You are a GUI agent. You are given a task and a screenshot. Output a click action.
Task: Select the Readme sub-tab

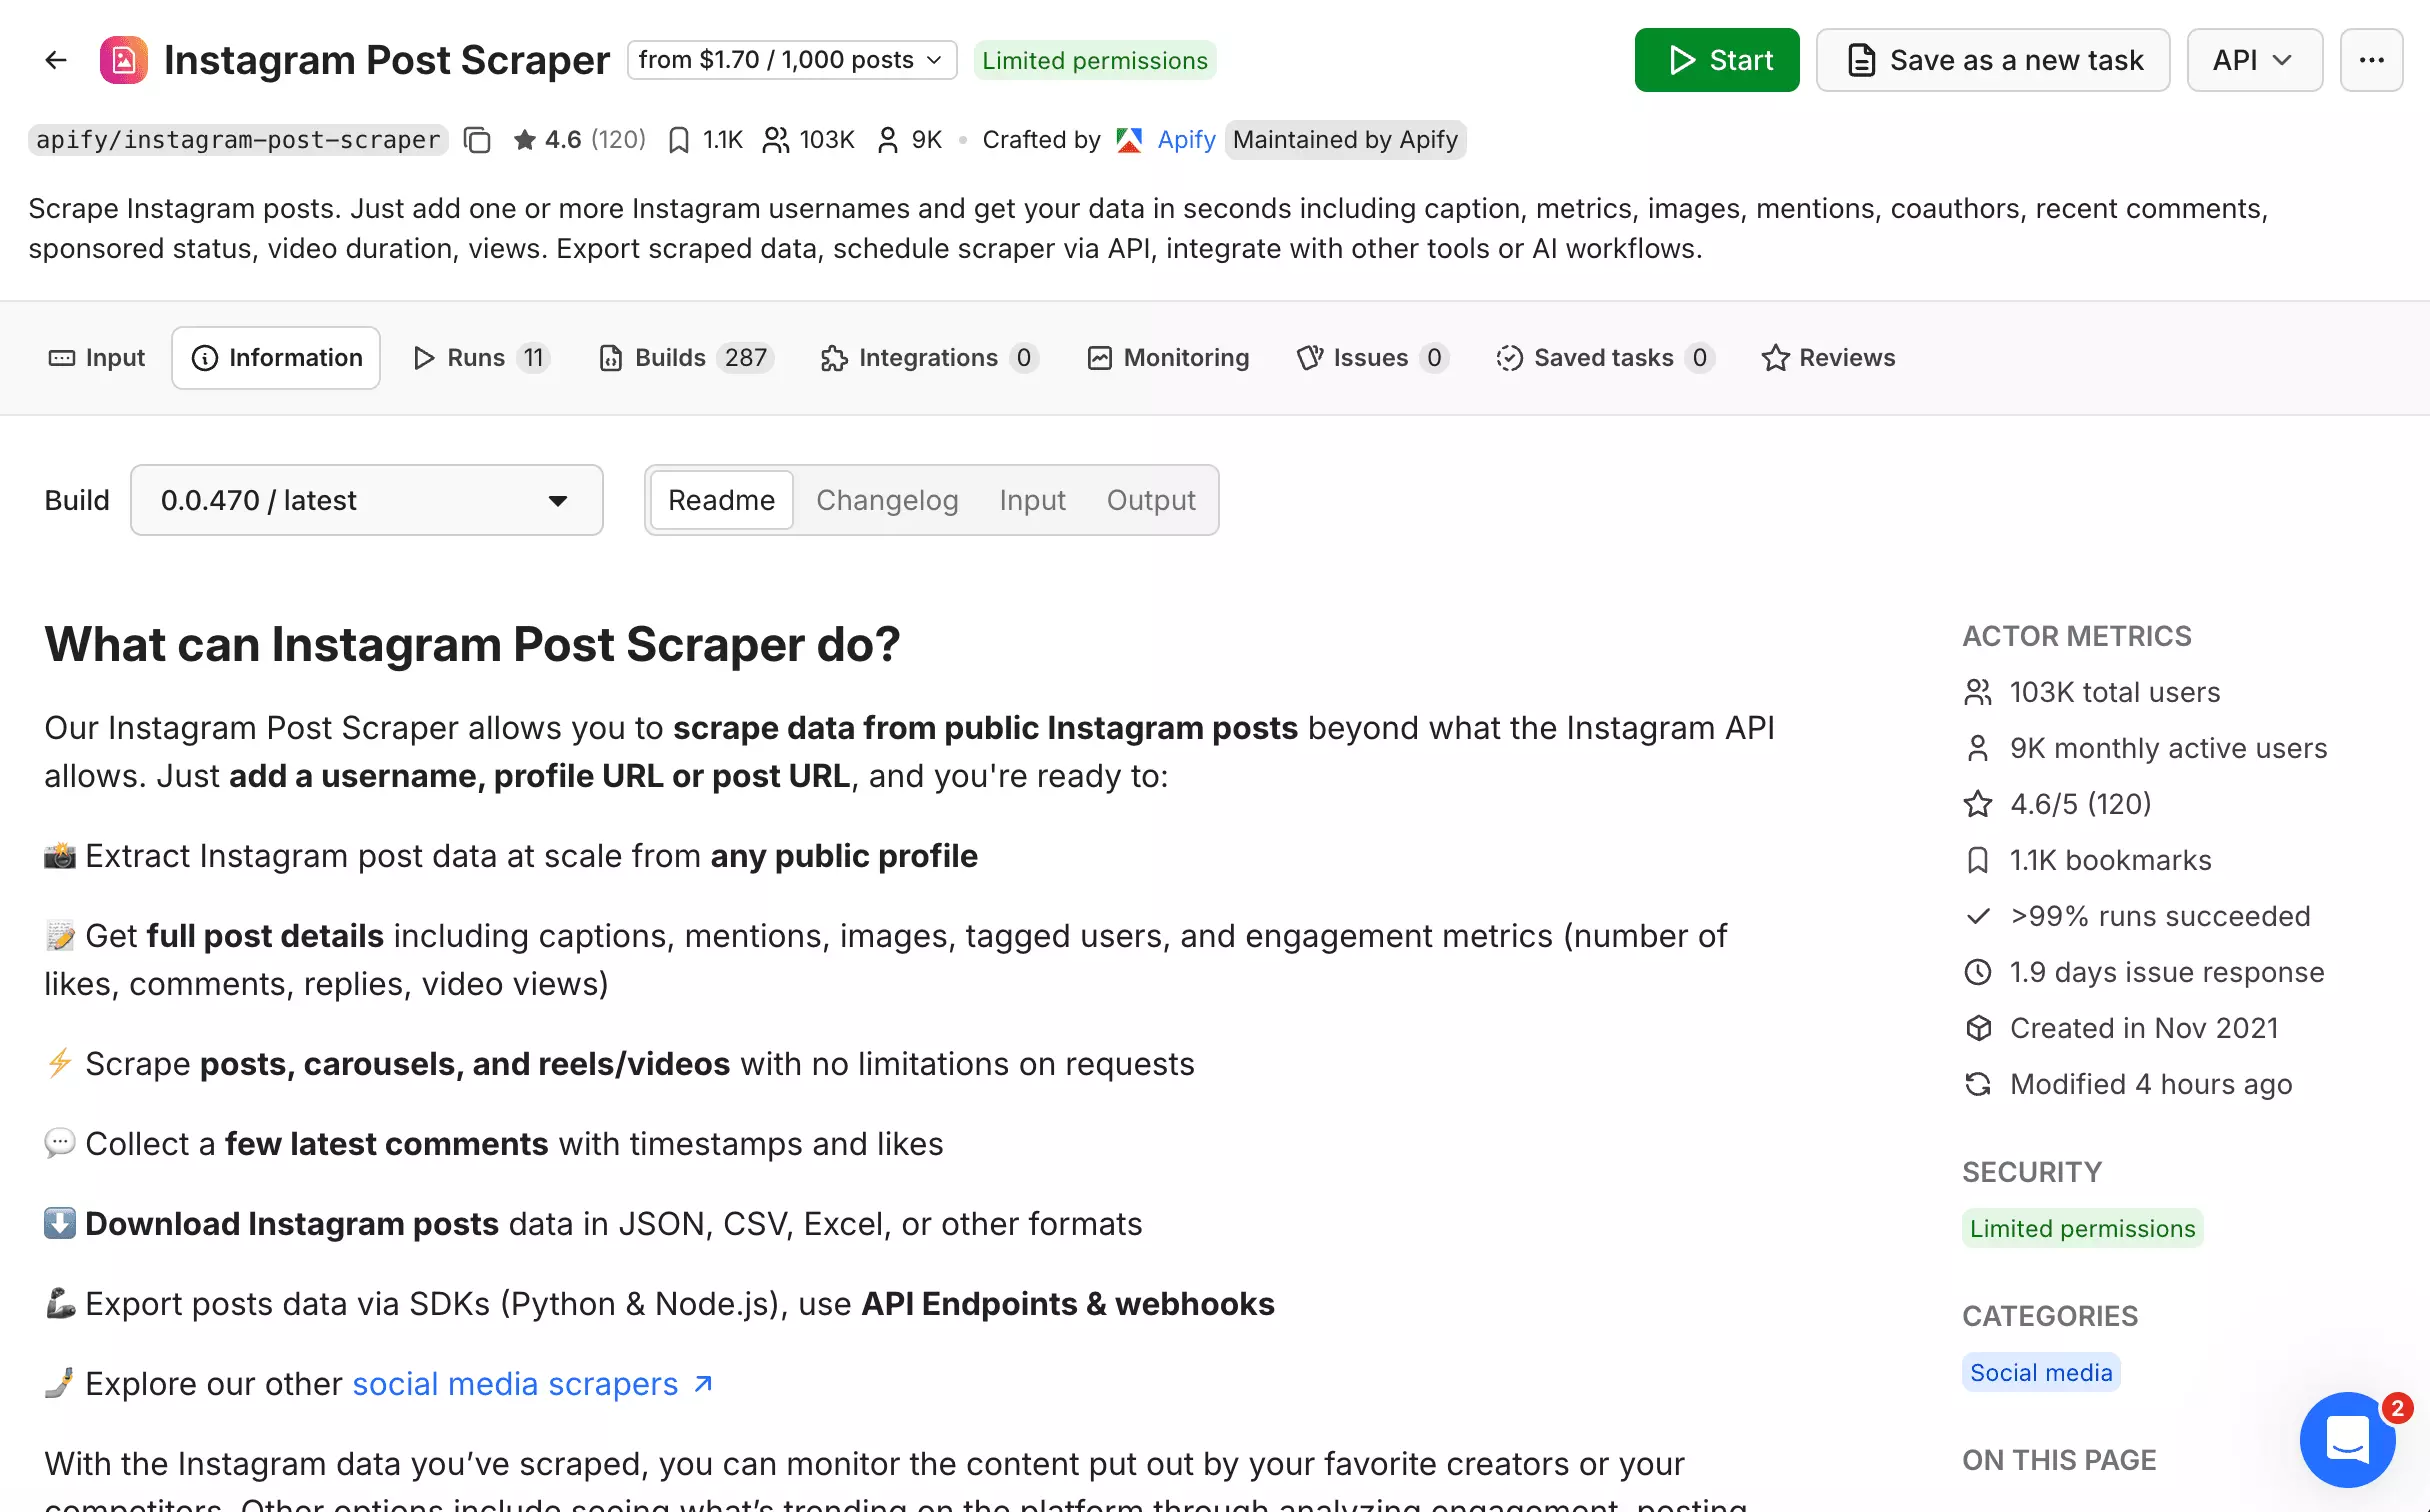point(721,500)
